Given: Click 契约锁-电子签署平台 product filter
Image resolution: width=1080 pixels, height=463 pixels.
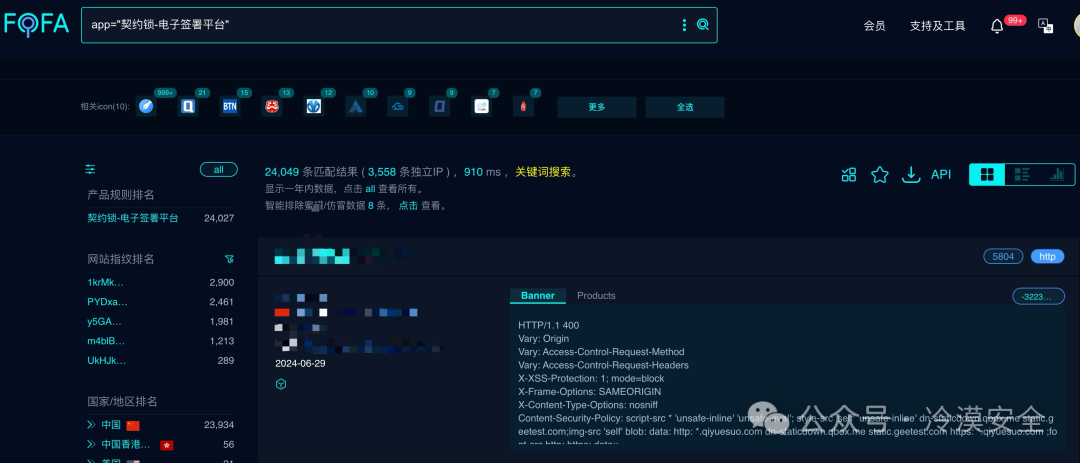Looking at the screenshot, I should [133, 218].
